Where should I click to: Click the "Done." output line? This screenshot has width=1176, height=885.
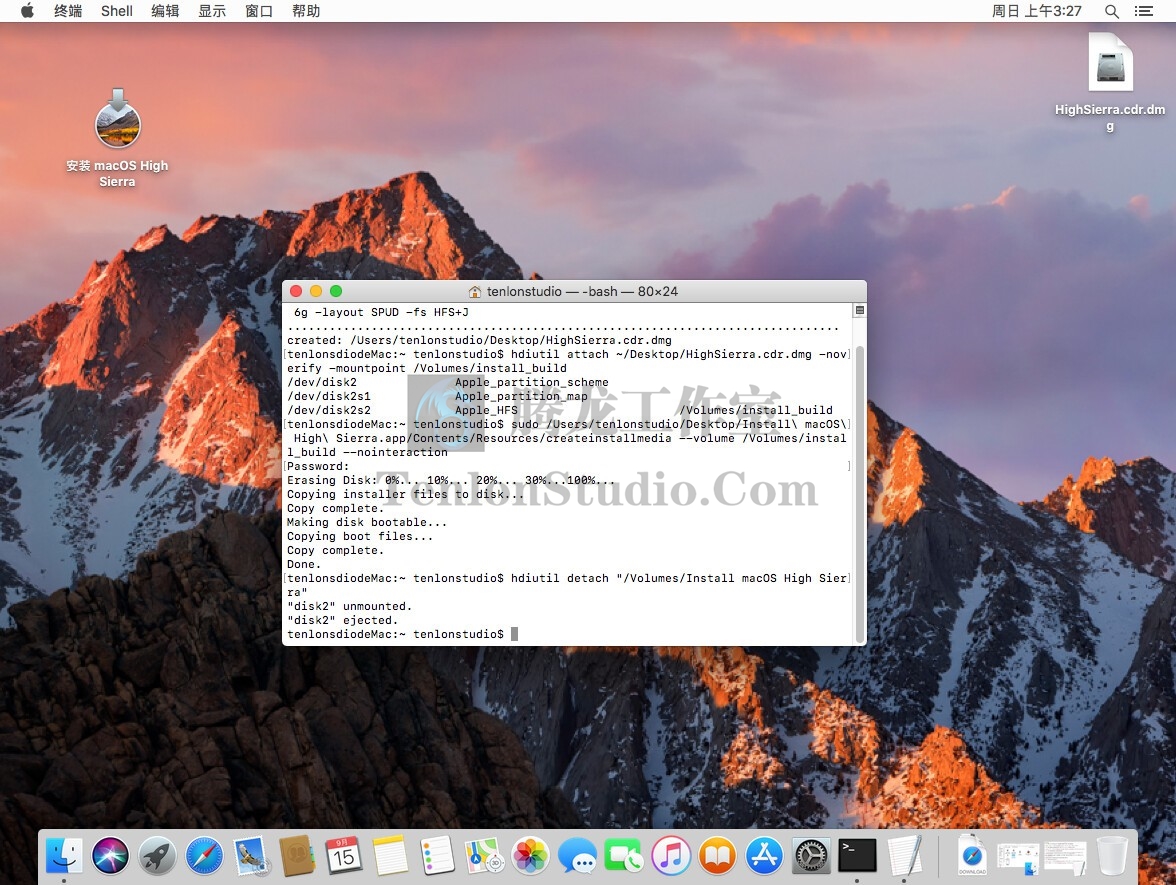coord(304,565)
